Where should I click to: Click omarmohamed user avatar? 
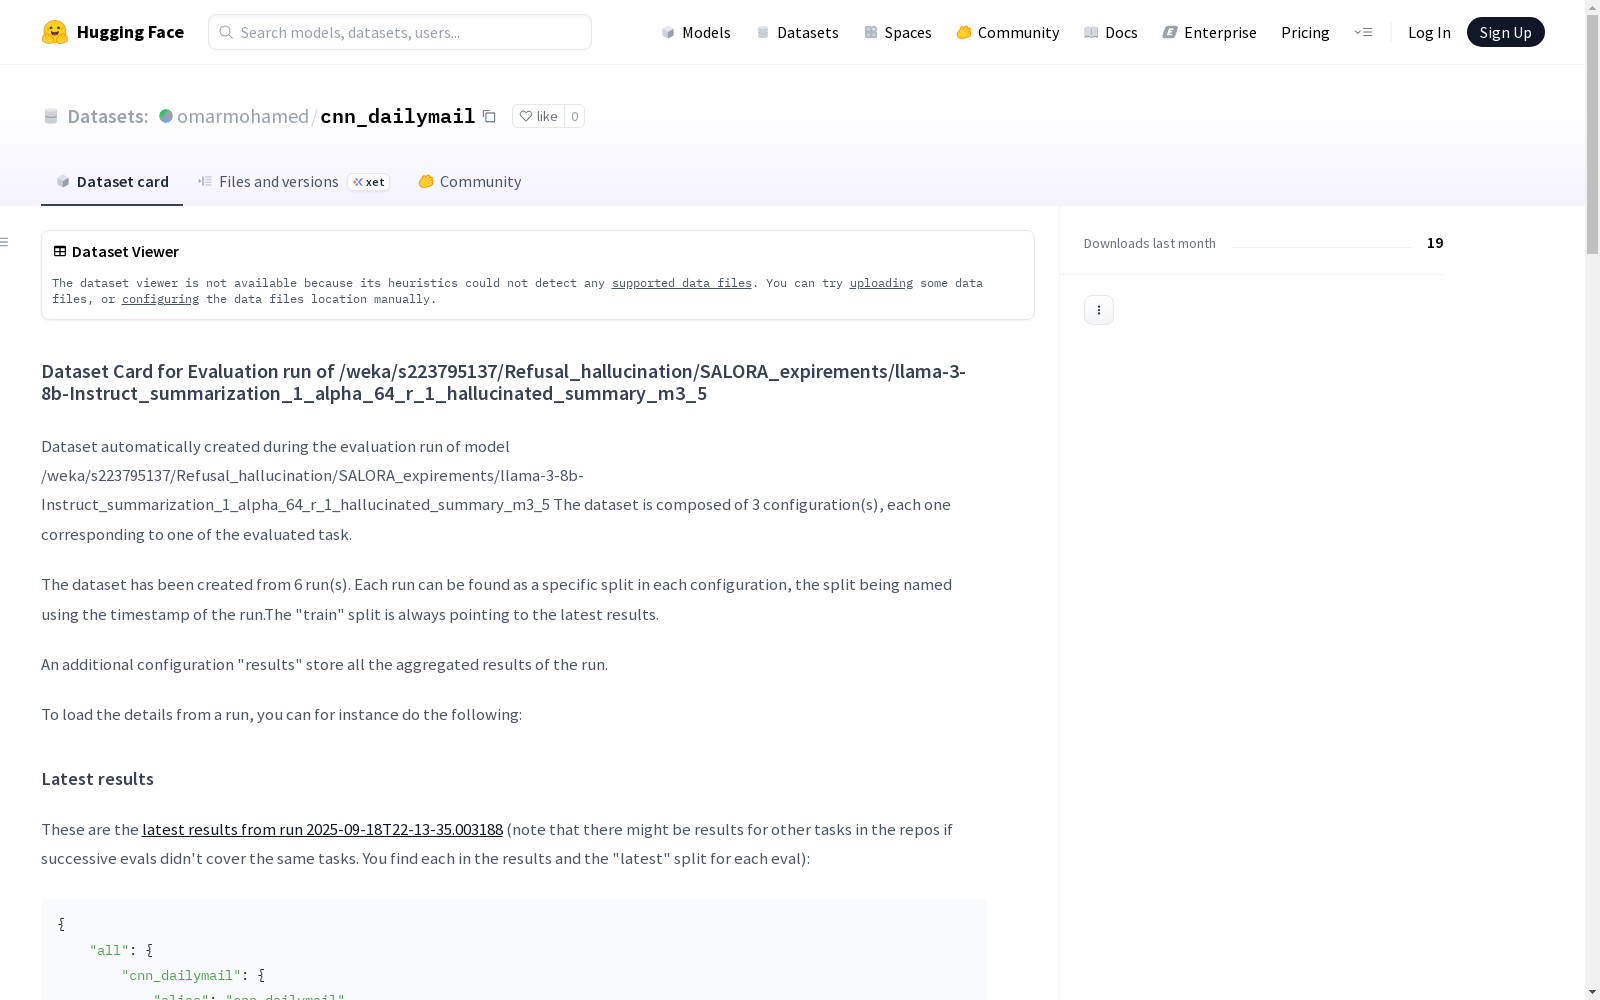click(166, 116)
